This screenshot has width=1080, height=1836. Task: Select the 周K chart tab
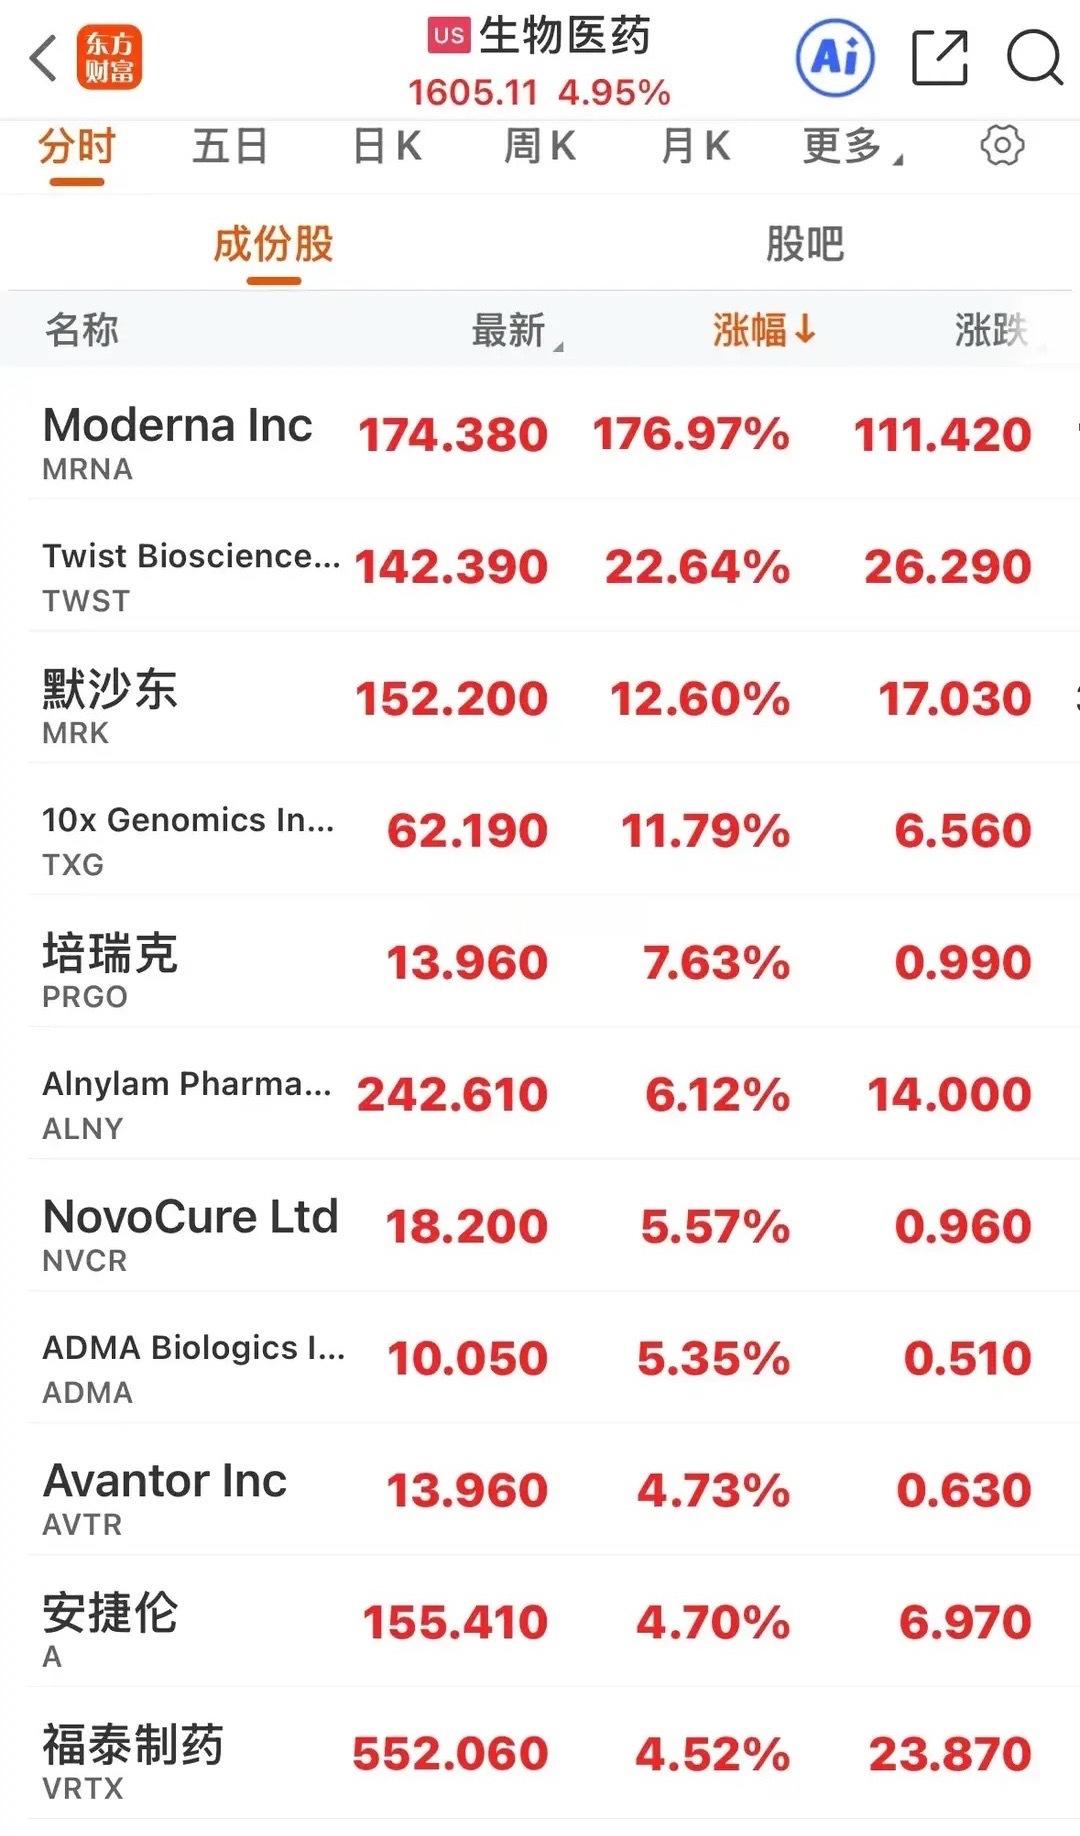[540, 146]
